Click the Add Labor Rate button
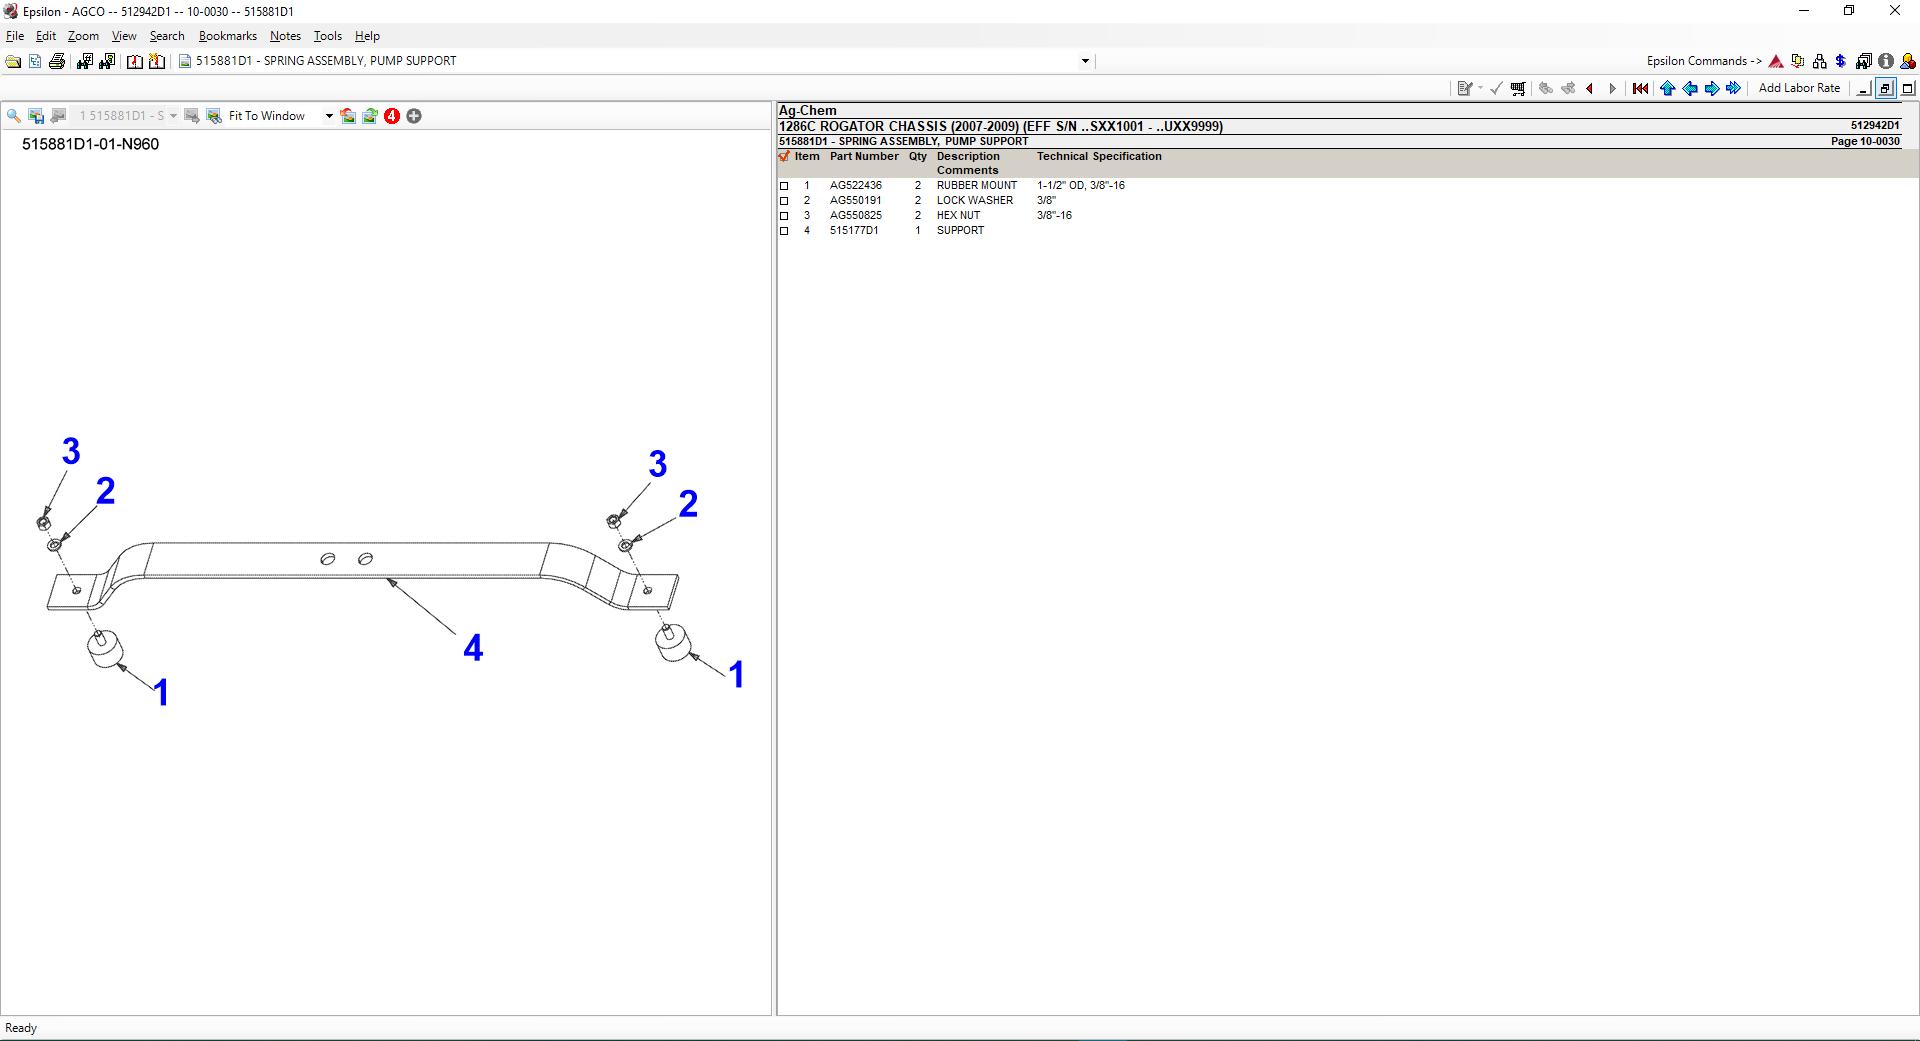1920x1041 pixels. [x=1799, y=88]
